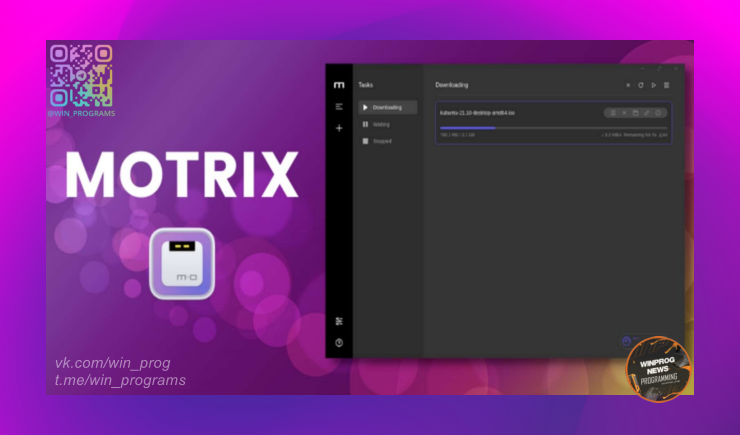
Task: Switch to the Stopped task list
Action: tap(387, 141)
